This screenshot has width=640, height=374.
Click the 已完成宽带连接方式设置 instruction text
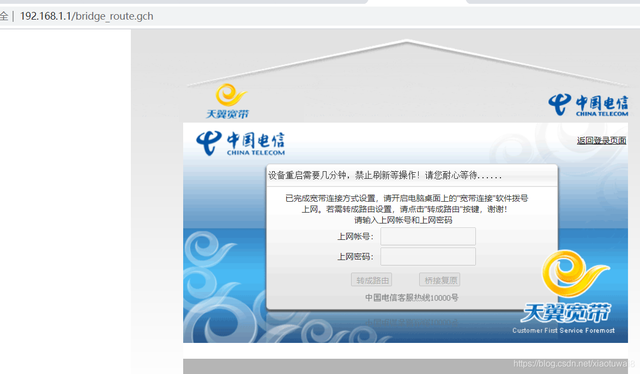[x=407, y=204]
